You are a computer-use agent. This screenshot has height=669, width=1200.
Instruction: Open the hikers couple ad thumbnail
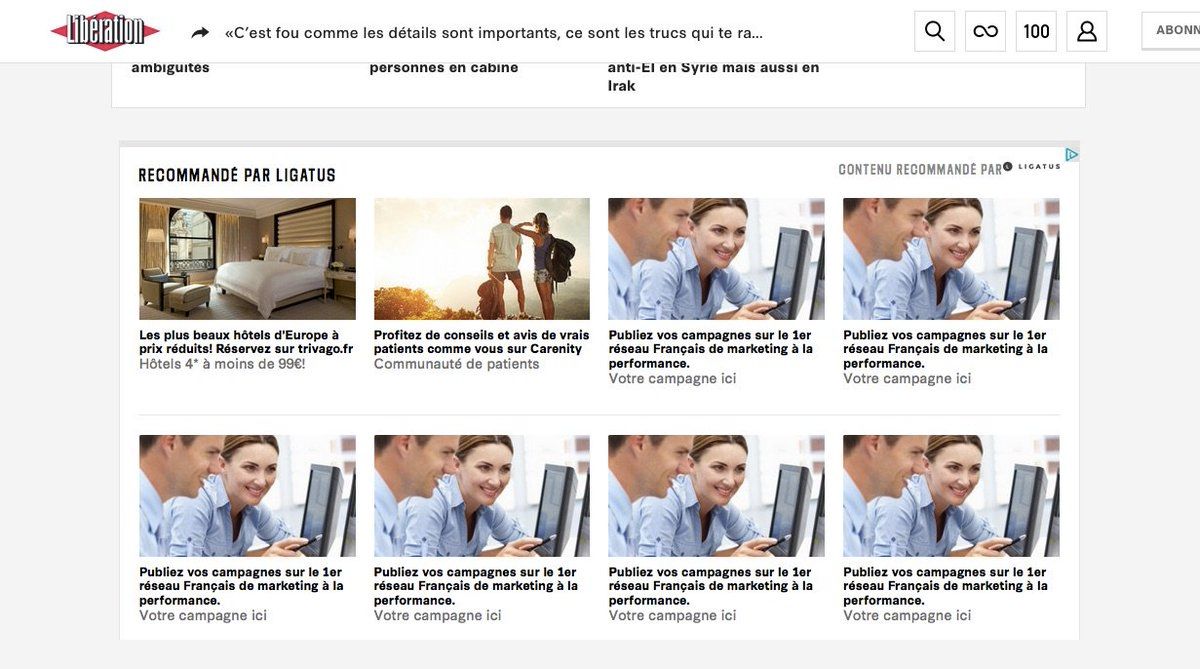[481, 258]
